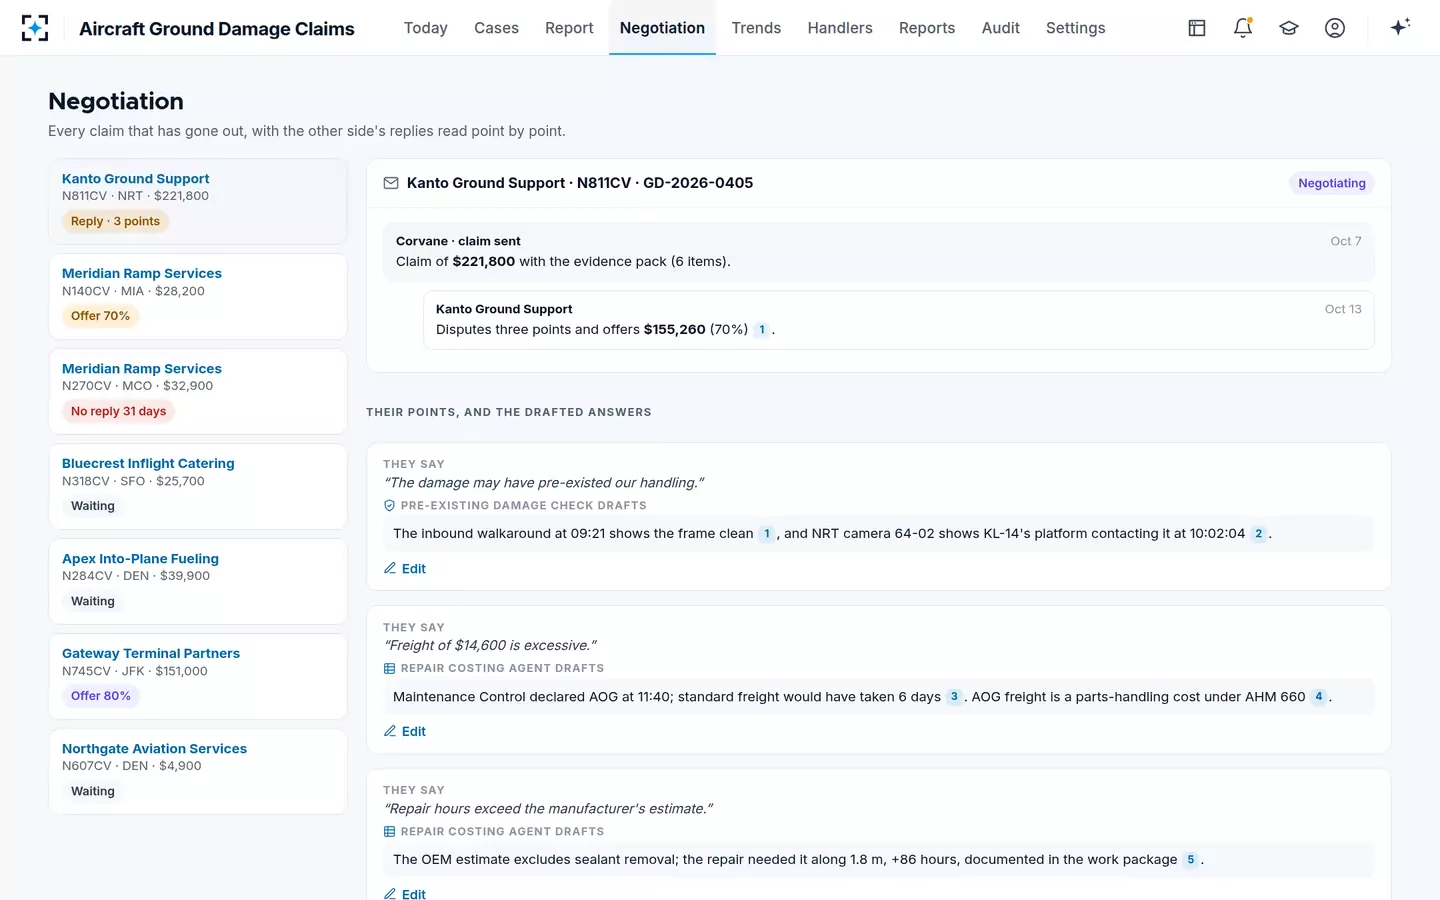Open citation 4 for AHM 660
The height and width of the screenshot is (900, 1440).
pos(1319,697)
